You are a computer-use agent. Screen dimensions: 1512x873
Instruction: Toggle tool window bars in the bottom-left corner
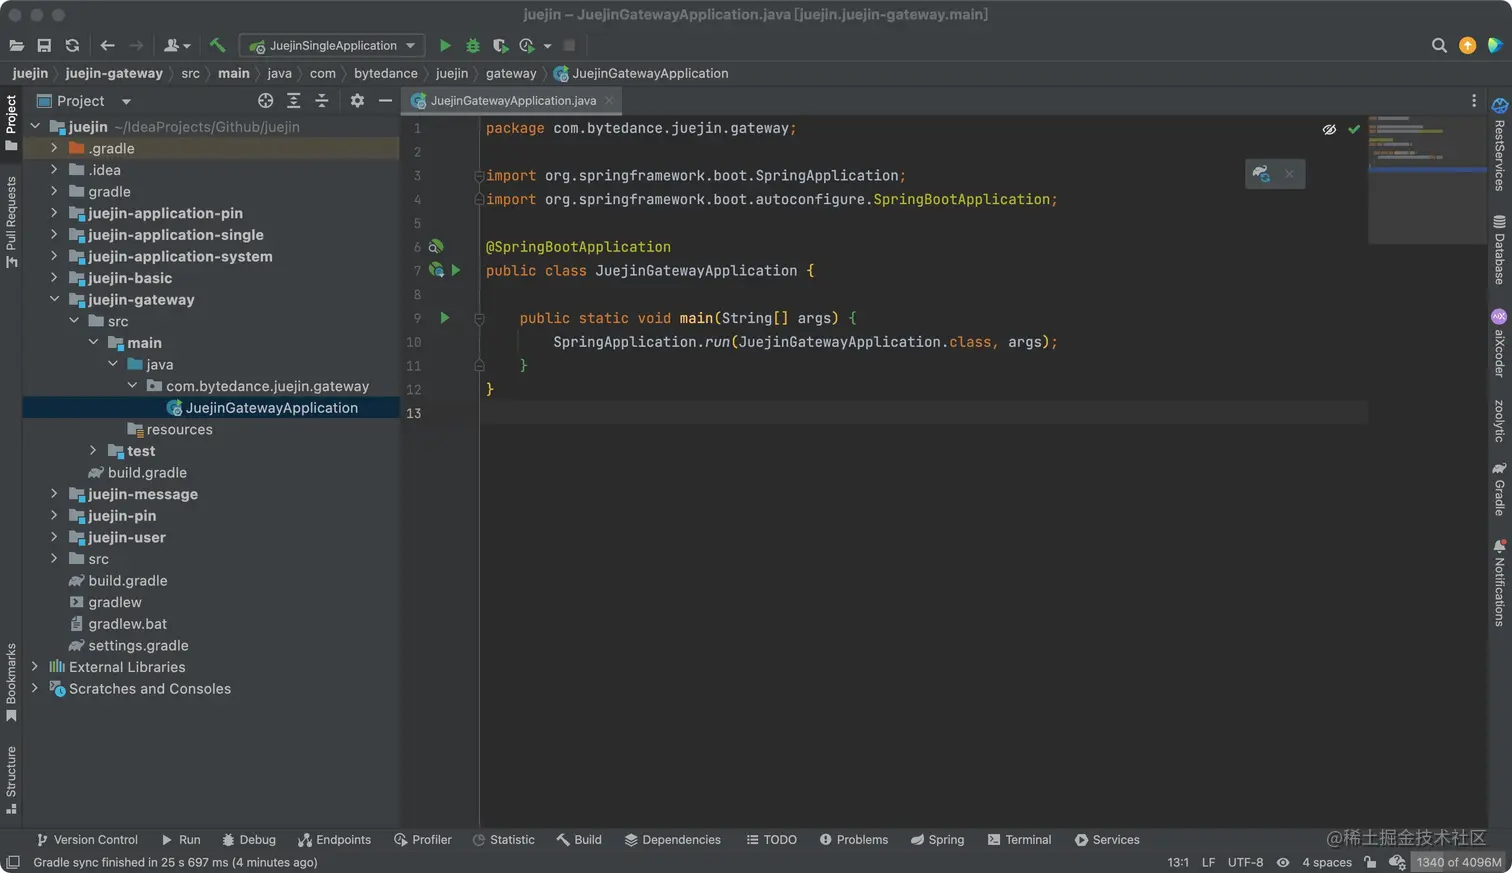pyautogui.click(x=12, y=862)
